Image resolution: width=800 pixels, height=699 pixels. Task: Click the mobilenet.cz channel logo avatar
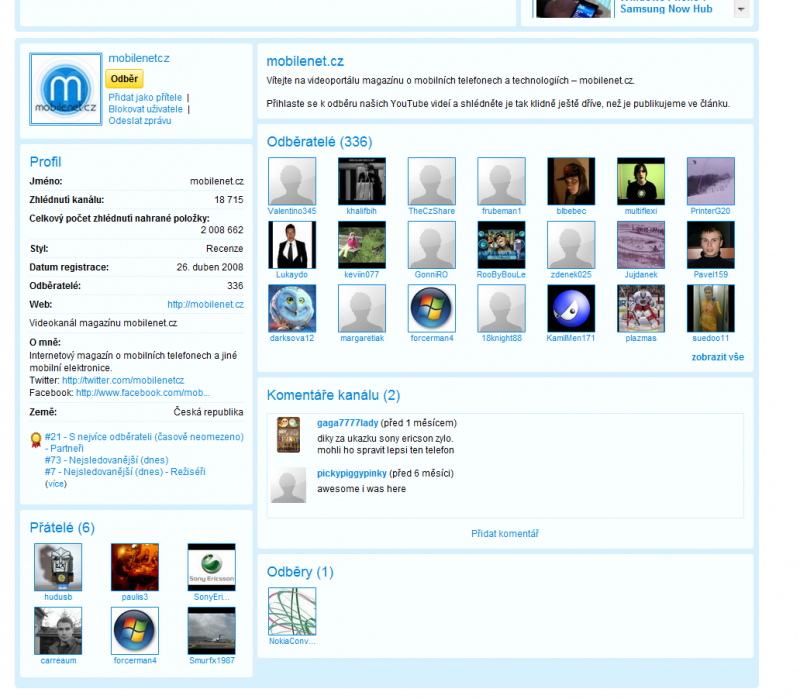pos(65,89)
